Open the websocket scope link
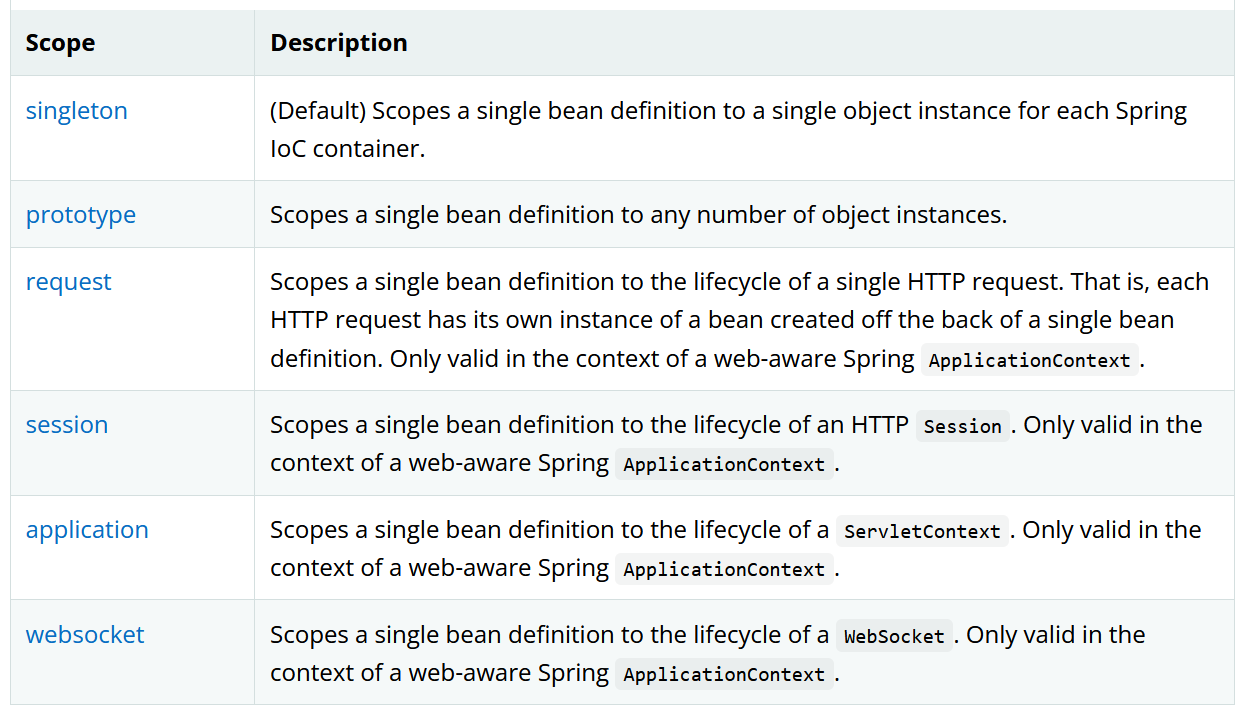The width and height of the screenshot is (1246, 712). [x=85, y=635]
